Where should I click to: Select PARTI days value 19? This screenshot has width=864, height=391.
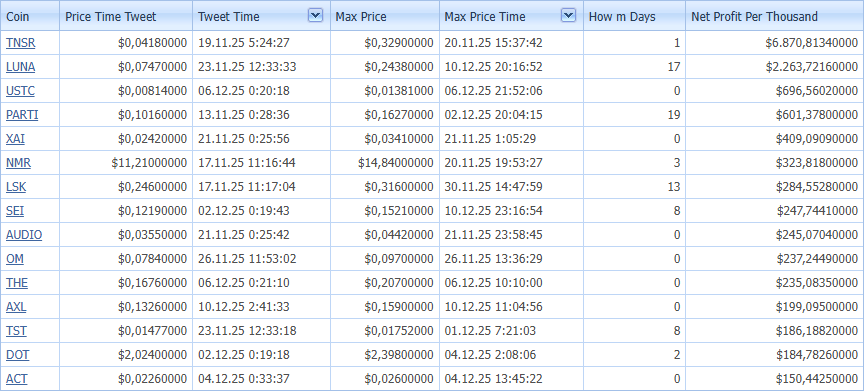(673, 115)
